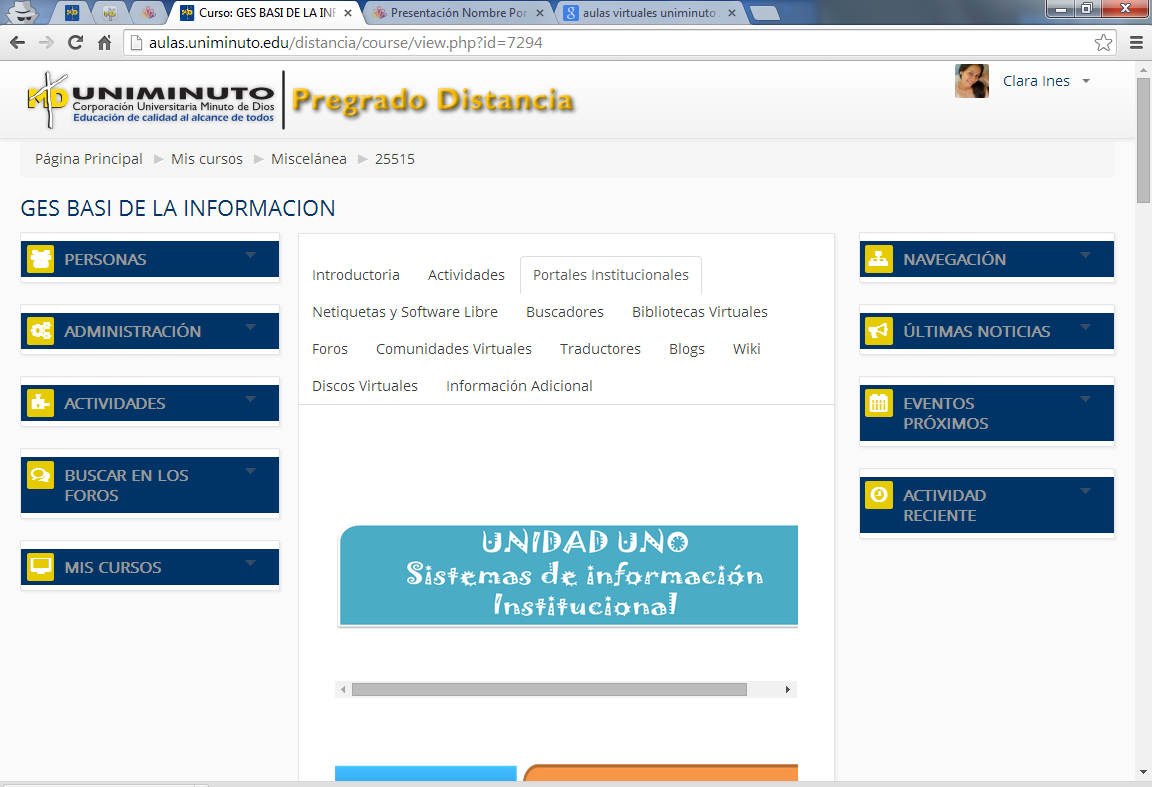Viewport: 1152px width, 787px height.
Task: Click the horizontal scrollbar under Unidad Uno banner
Action: coord(548,689)
